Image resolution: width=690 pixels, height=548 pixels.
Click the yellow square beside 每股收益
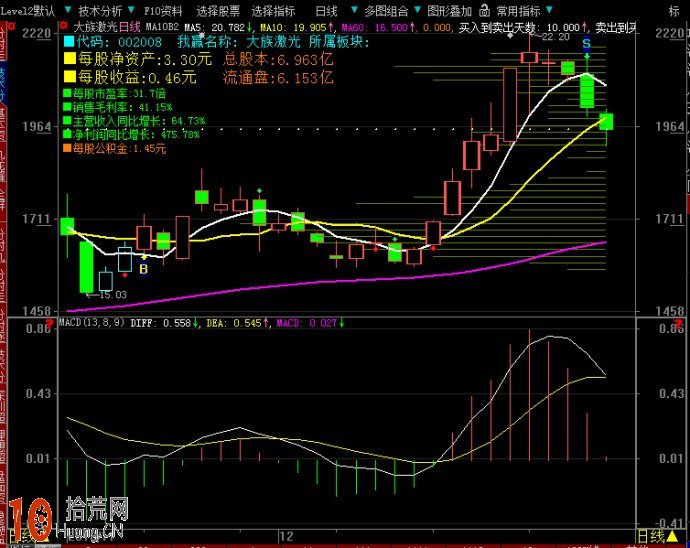(70, 77)
